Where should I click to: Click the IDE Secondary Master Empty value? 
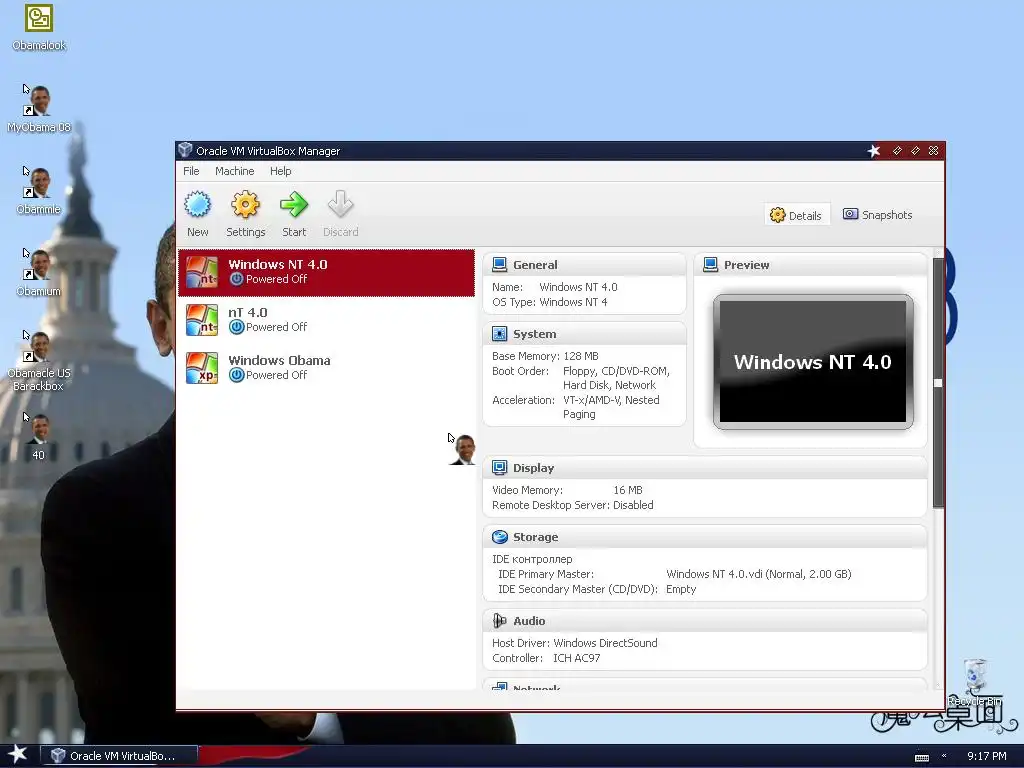[x=681, y=589]
